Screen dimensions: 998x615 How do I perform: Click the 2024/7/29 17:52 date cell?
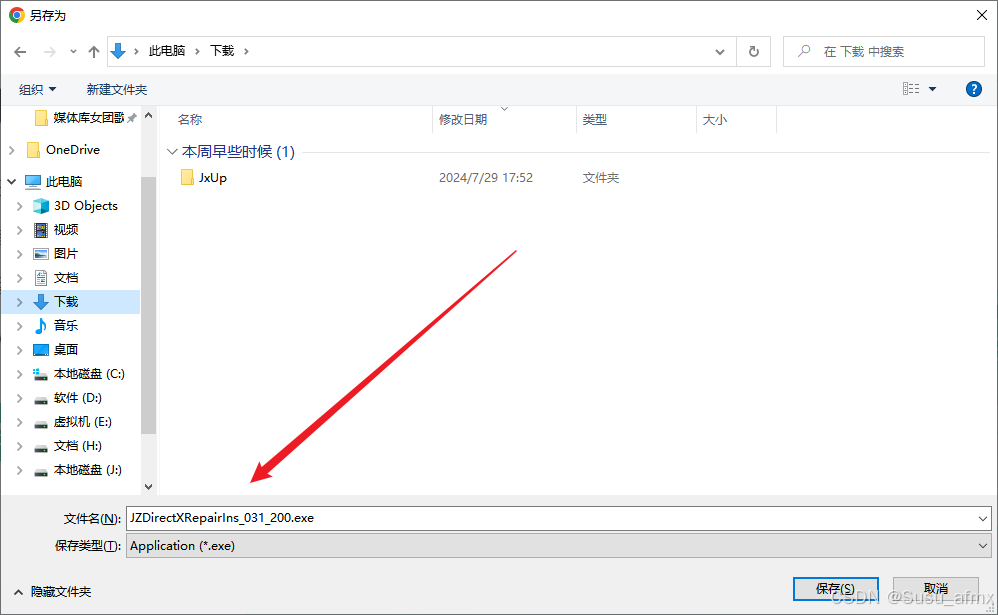click(x=486, y=178)
